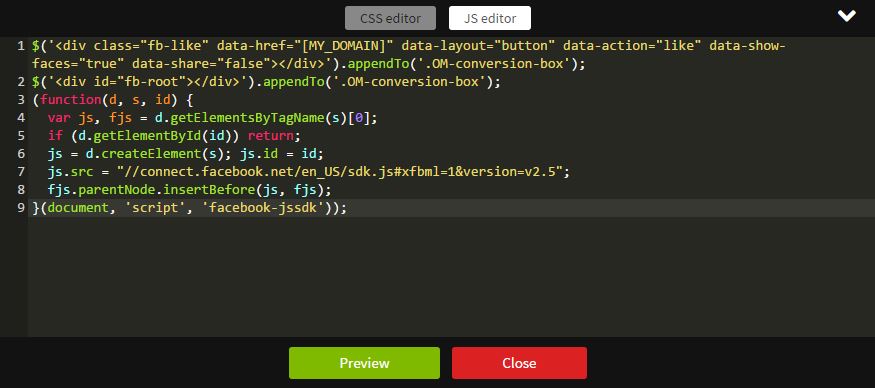Image resolution: width=875 pixels, height=388 pixels.
Task: Switch to the CSS editor tab
Action: coord(390,18)
